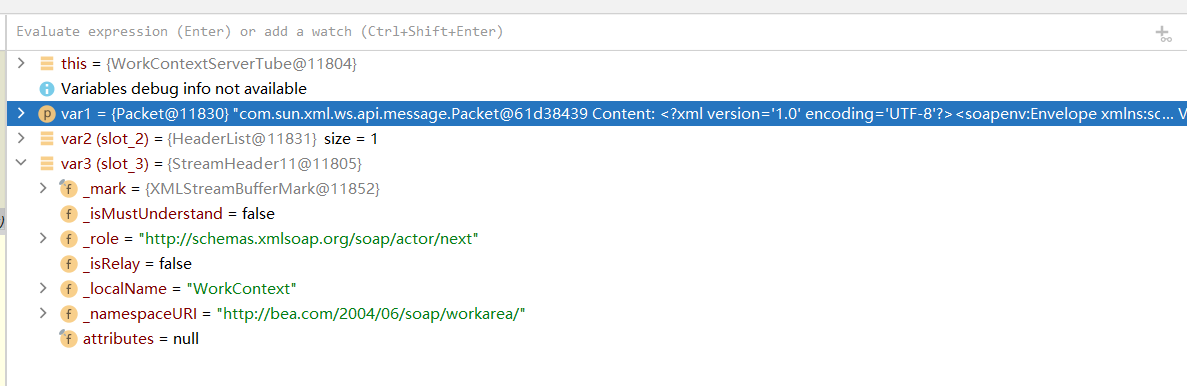
Task: Expand the _role string field
Action: (x=43, y=238)
